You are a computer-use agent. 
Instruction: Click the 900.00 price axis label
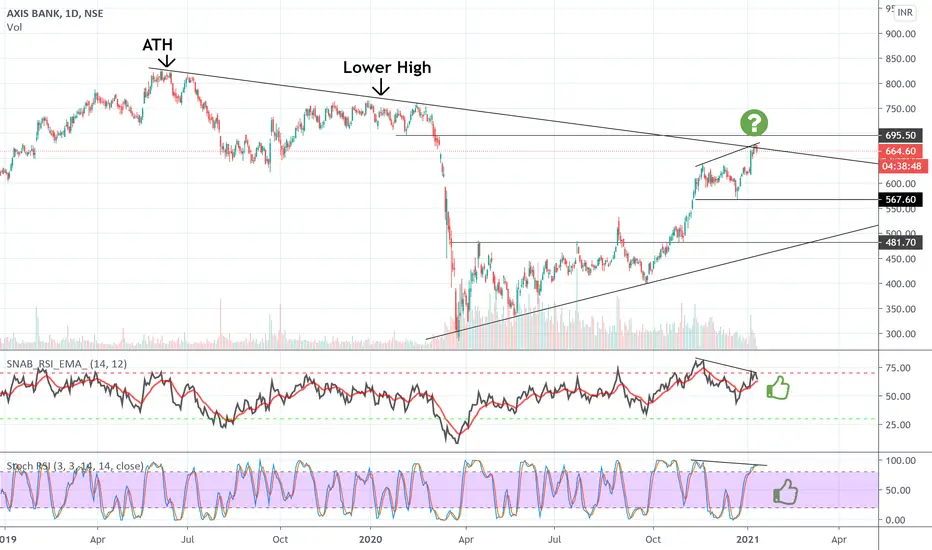[900, 34]
